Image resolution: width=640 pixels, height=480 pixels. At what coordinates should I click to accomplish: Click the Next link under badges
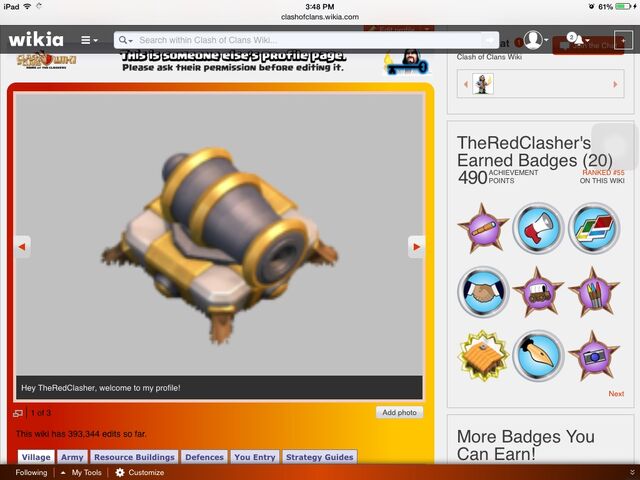(616, 393)
